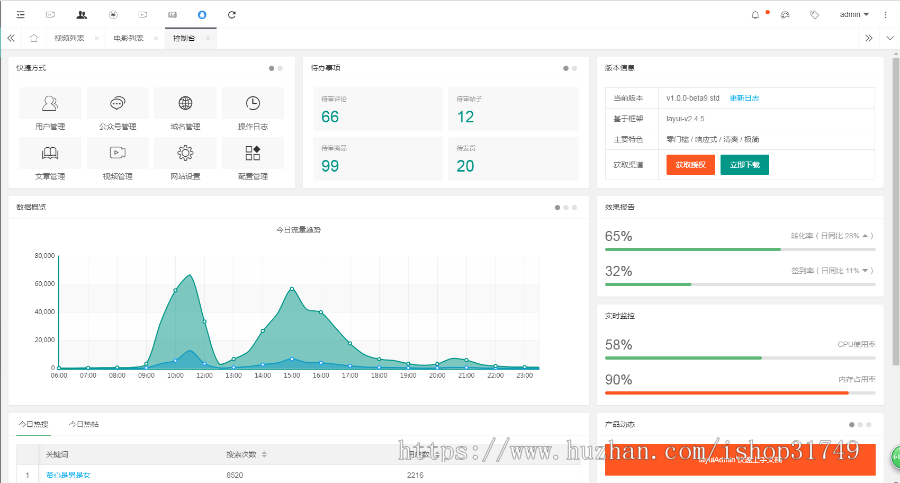This screenshot has width=900, height=483.
Task: Open 网站设置 gear shortcut
Action: tap(185, 160)
